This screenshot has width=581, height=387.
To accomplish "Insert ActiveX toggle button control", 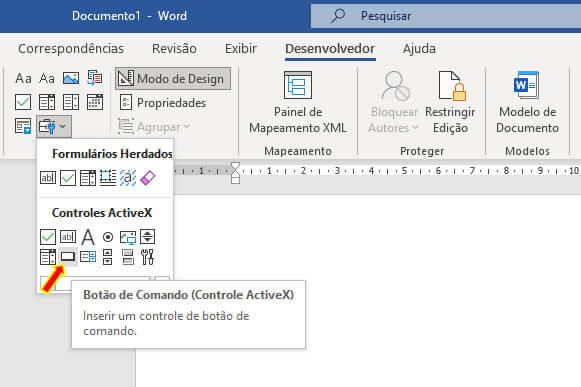I will 128,257.
